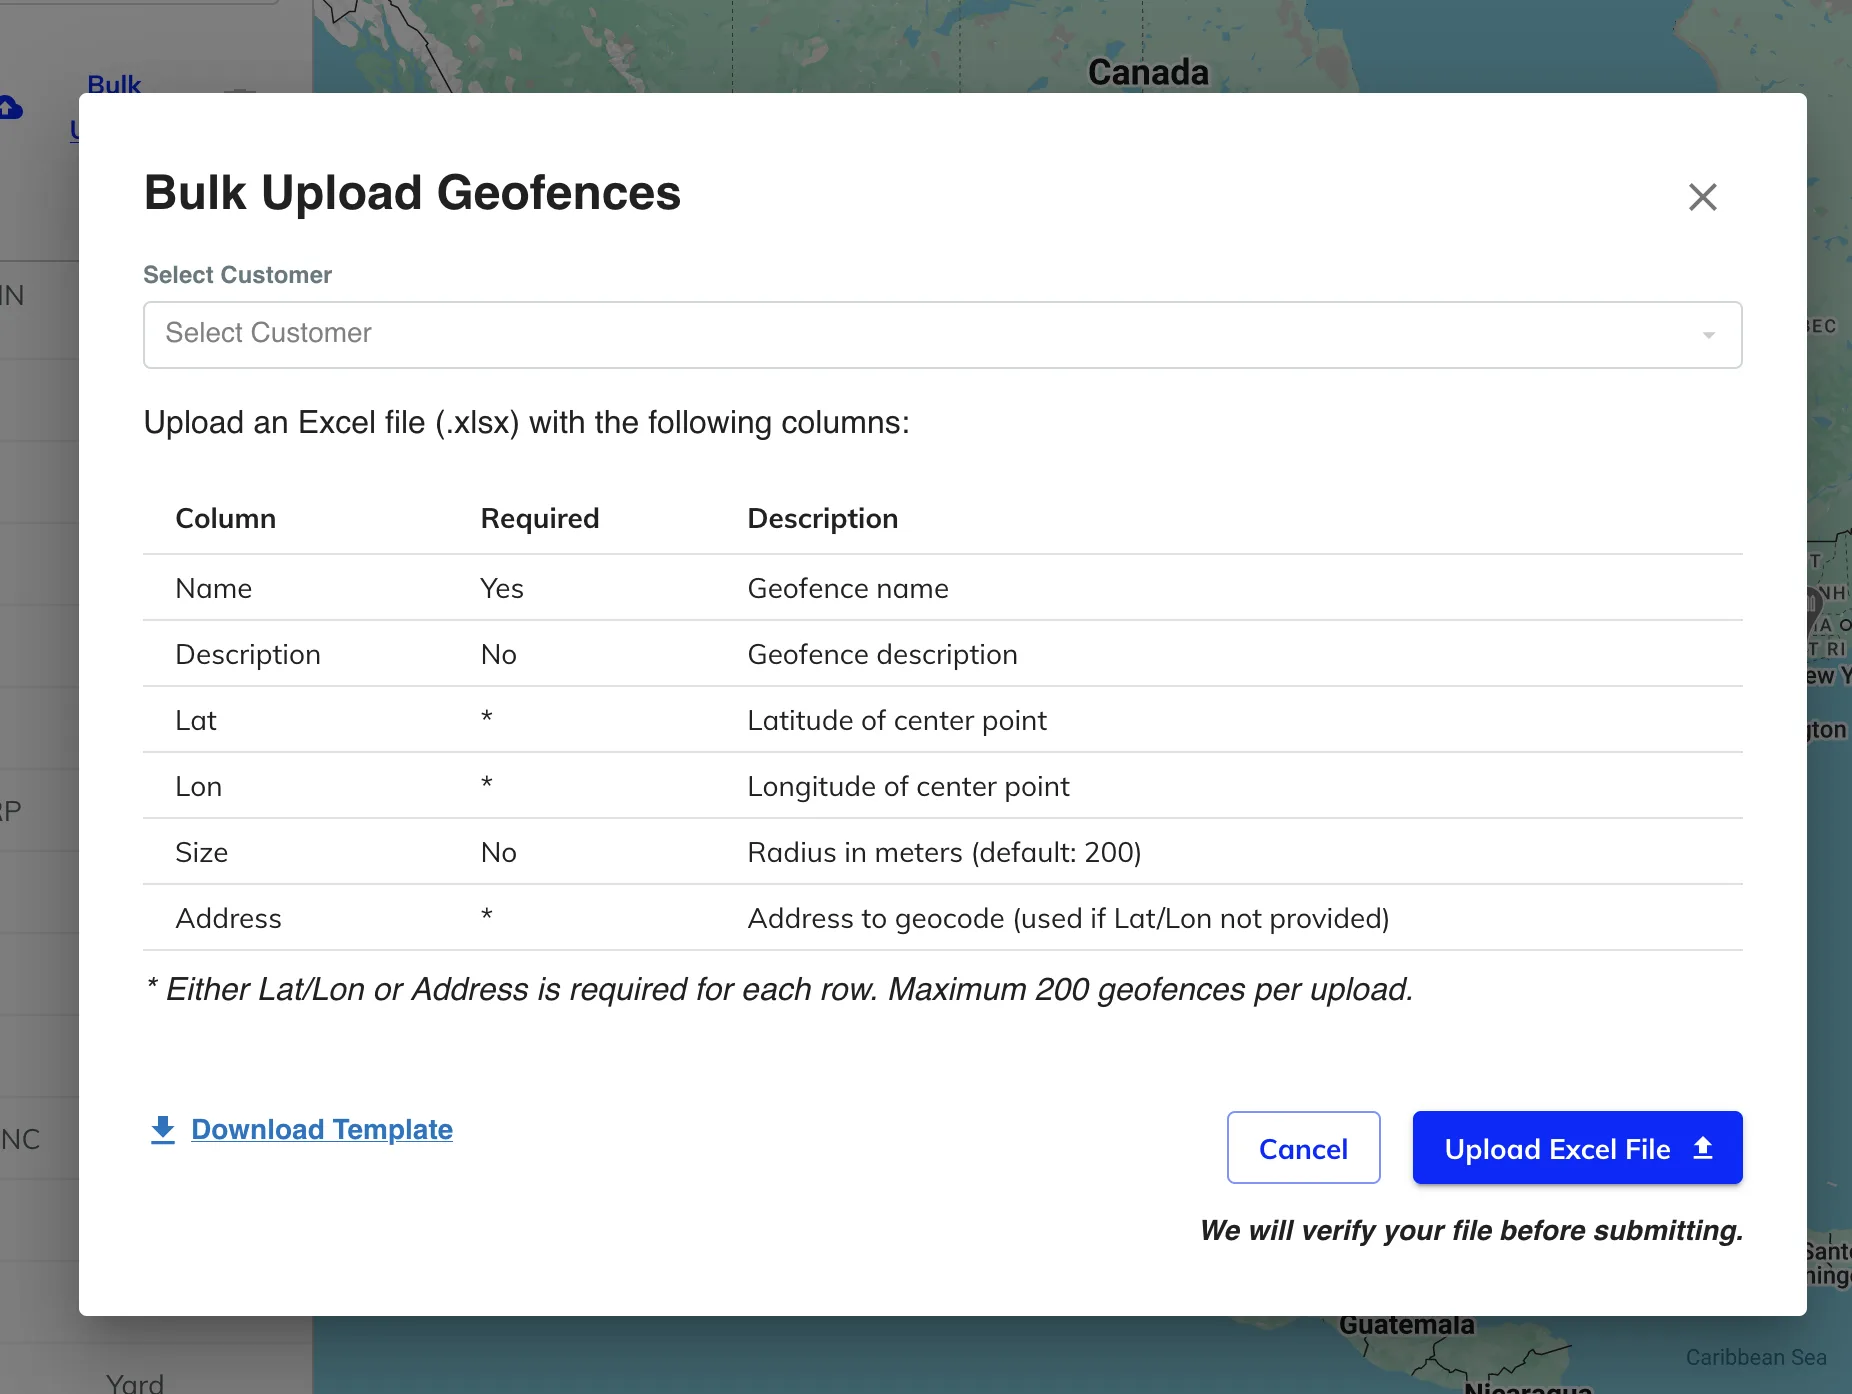Select the Name row's Geofence name cell
This screenshot has height=1394, width=1852.
pyautogui.click(x=847, y=588)
